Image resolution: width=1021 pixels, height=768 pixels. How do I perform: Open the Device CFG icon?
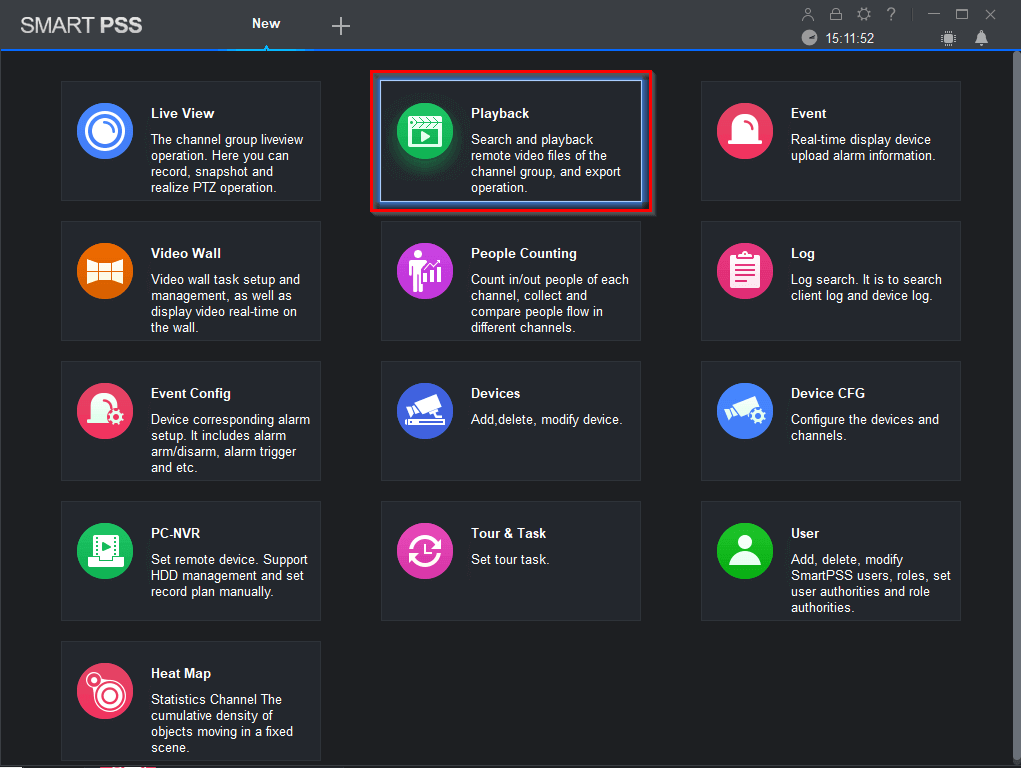click(x=745, y=411)
